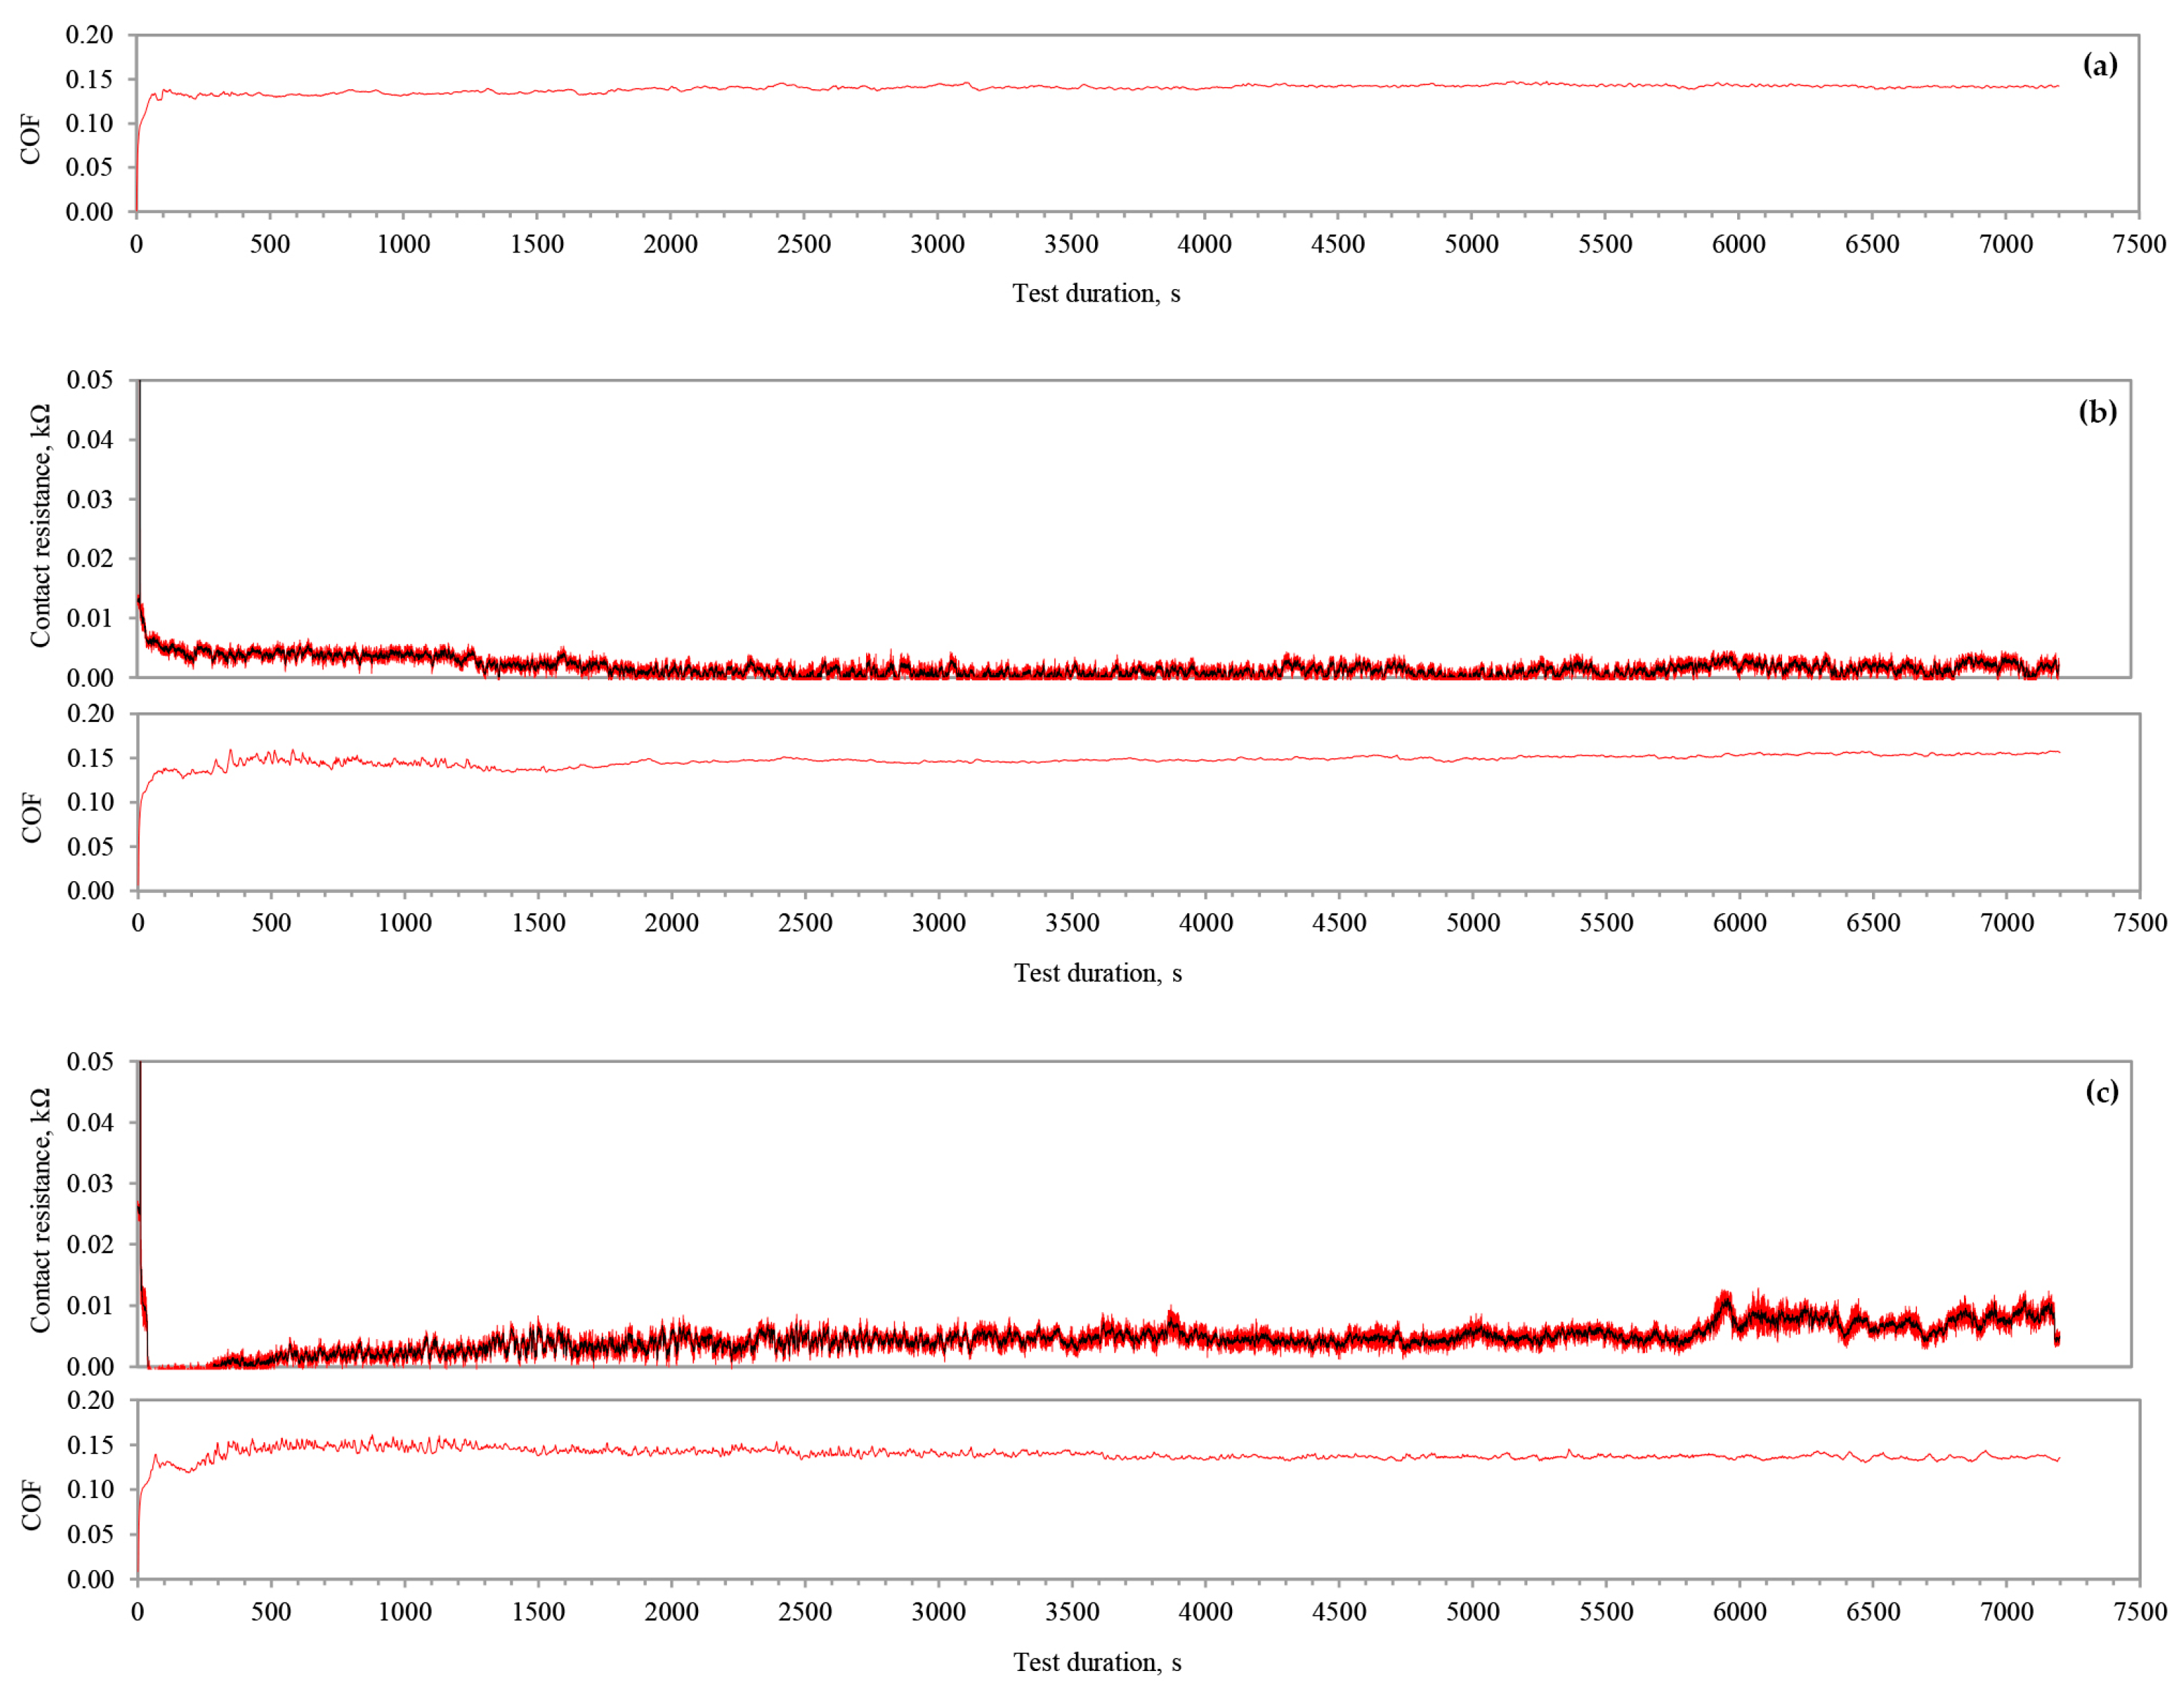
Task: Click the 'Test duration, s' title under panel (b)
Action: [x=1097, y=973]
